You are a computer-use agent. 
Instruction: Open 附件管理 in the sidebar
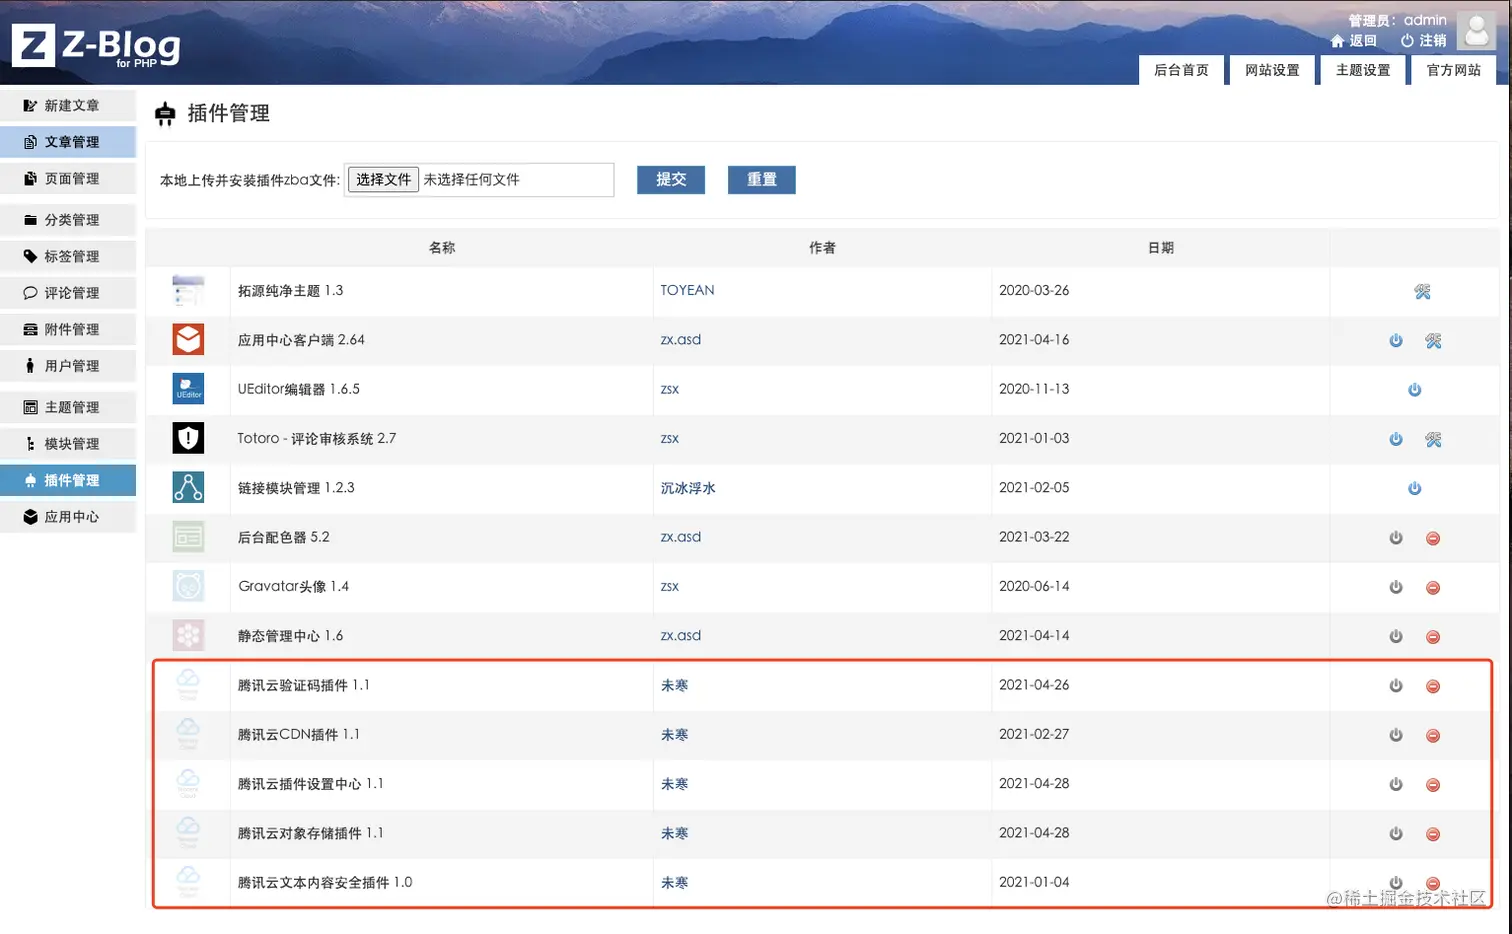click(68, 329)
